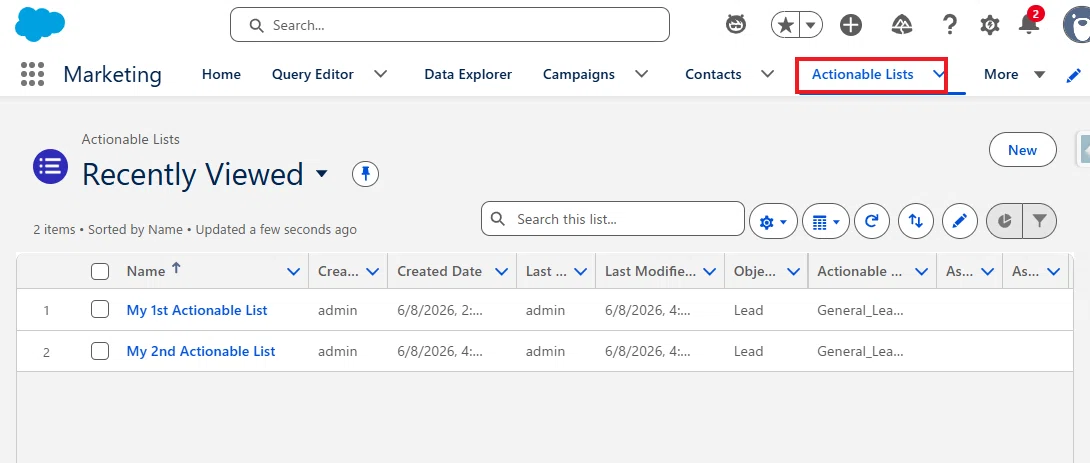This screenshot has width=1090, height=463.
Task: Select checkbox for My 2nd Actionable List
Action: [100, 351]
